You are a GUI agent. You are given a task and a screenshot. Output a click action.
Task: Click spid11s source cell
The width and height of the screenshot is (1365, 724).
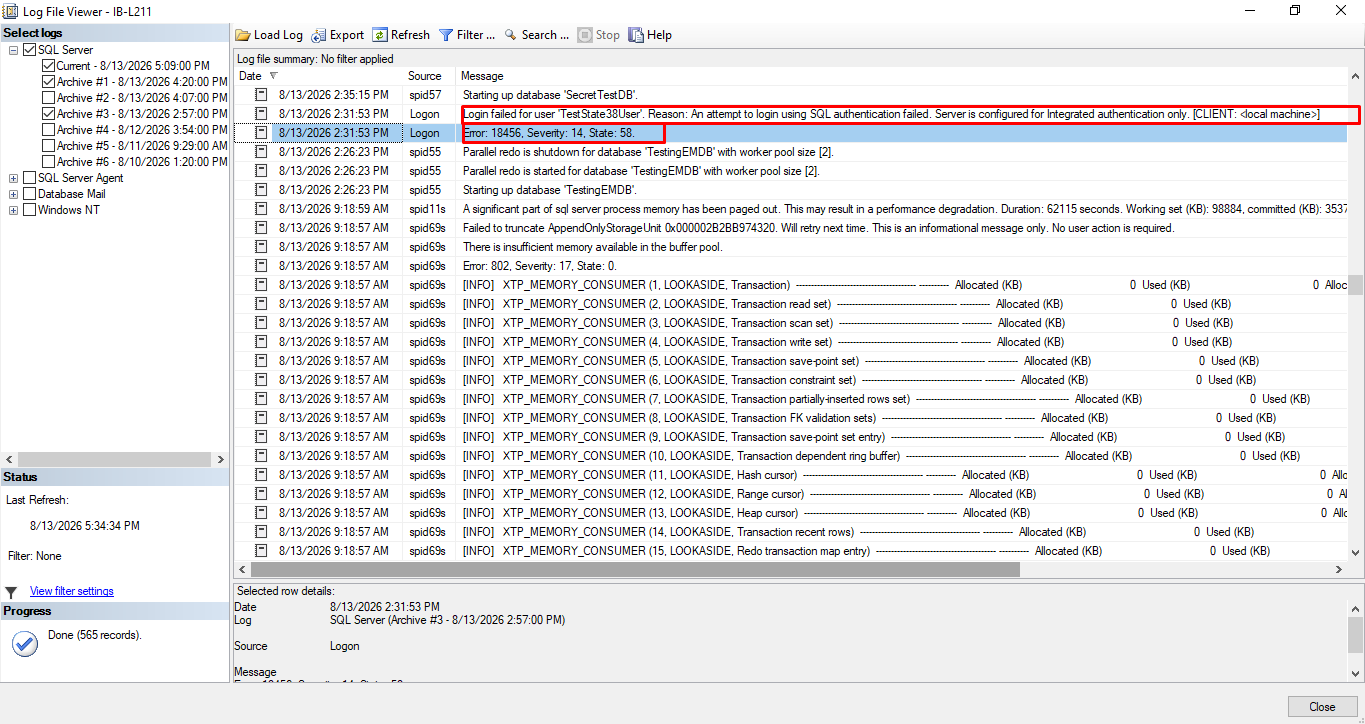pos(427,209)
